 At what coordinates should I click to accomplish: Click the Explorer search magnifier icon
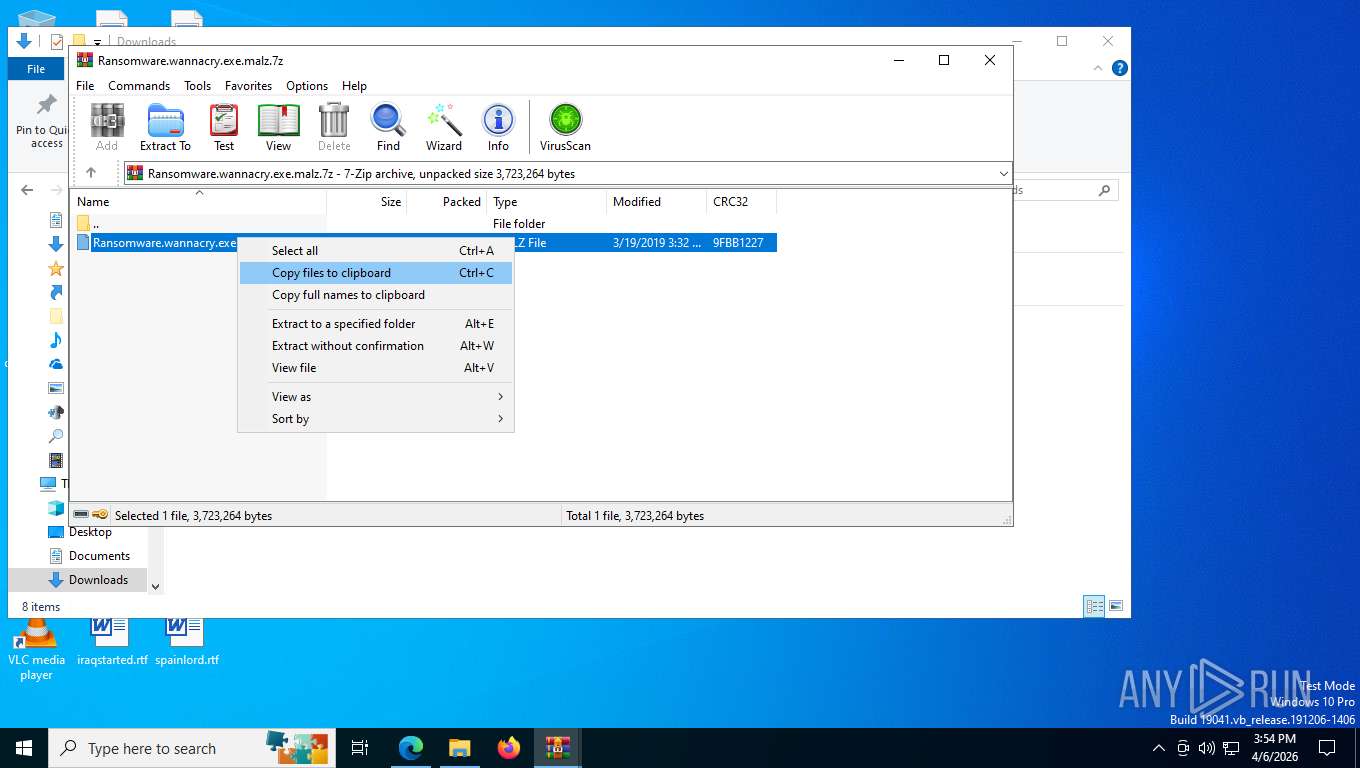[1104, 190]
